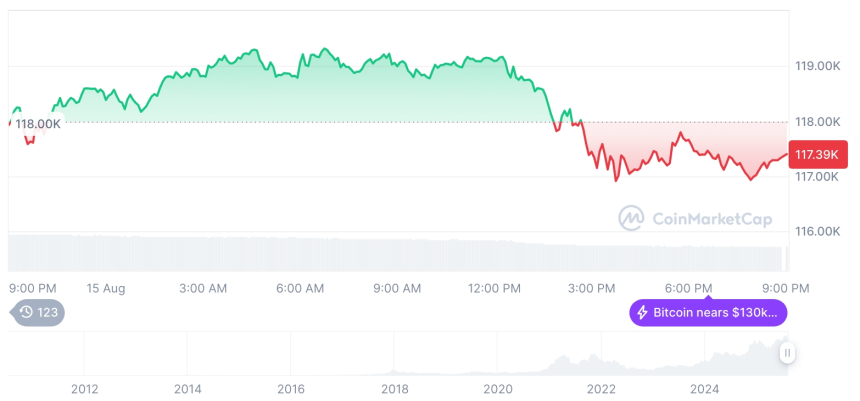Click the 12:00 PM time axis label
The height and width of the screenshot is (401, 860).
(494, 288)
